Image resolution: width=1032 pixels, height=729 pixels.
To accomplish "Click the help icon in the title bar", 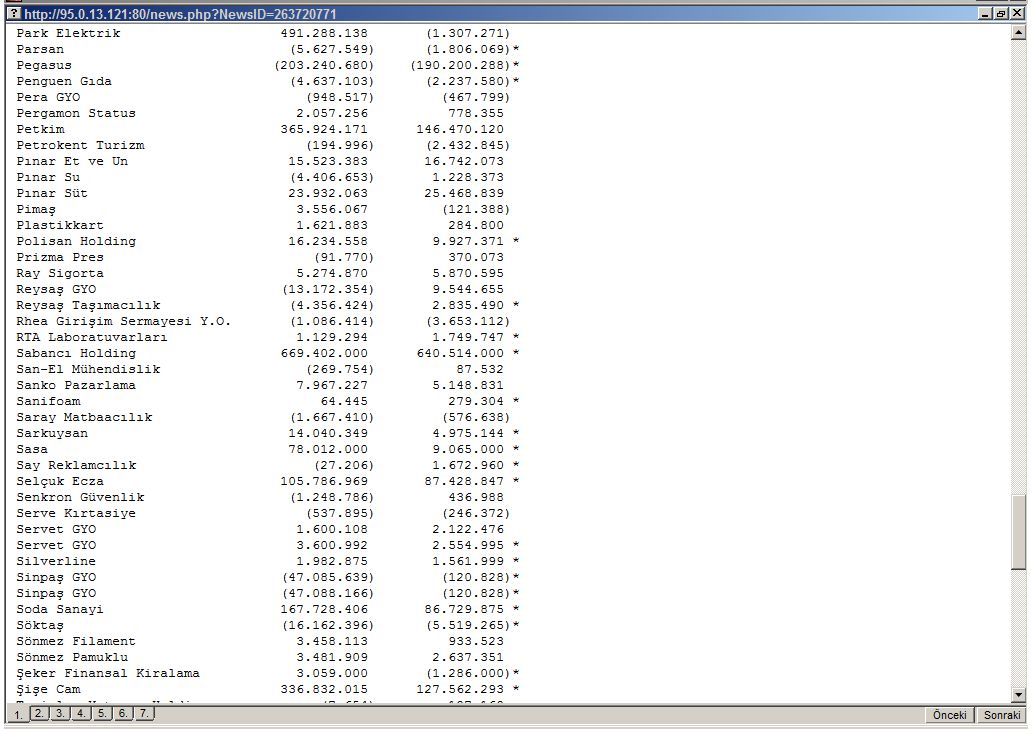I will (14, 13).
